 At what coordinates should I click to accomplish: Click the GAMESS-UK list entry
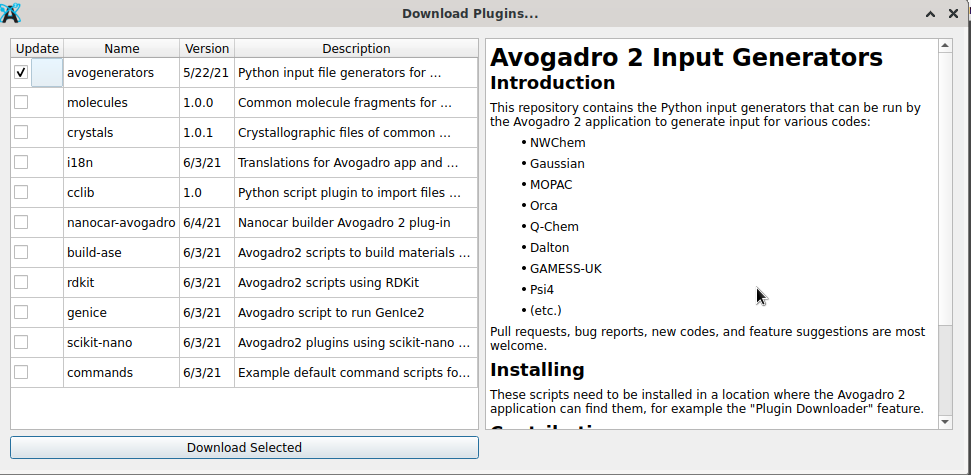(x=565, y=269)
